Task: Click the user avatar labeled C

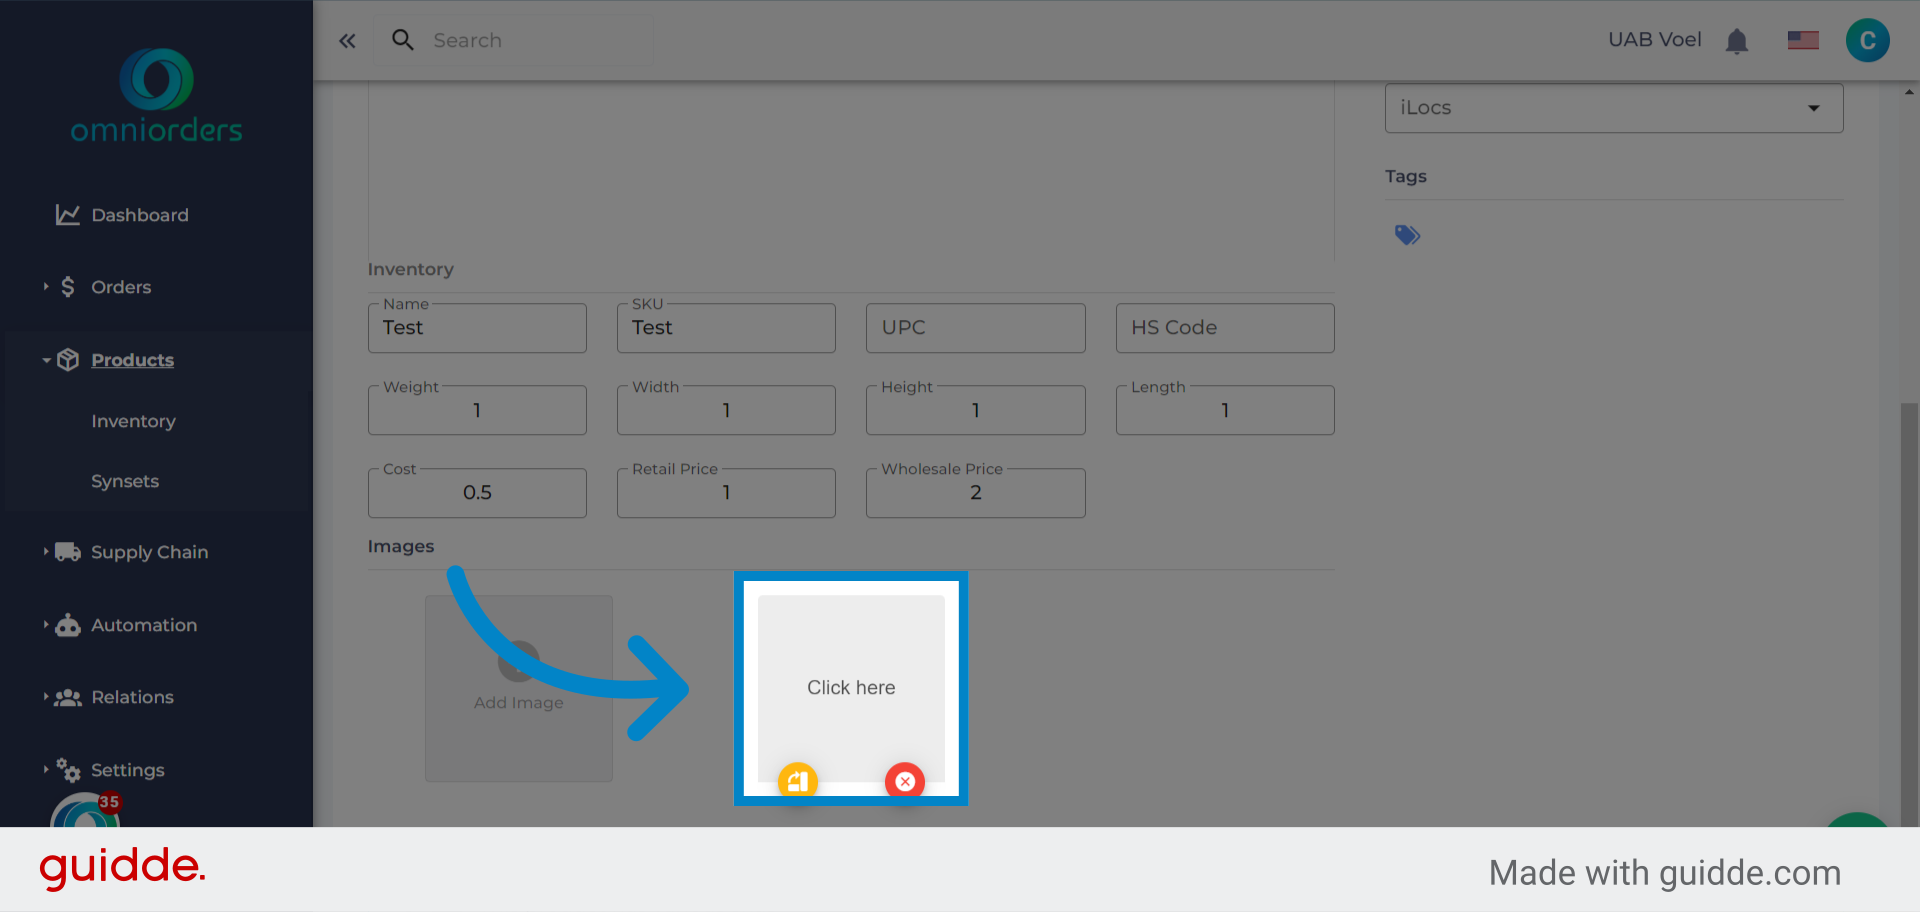Action: pos(1868,40)
